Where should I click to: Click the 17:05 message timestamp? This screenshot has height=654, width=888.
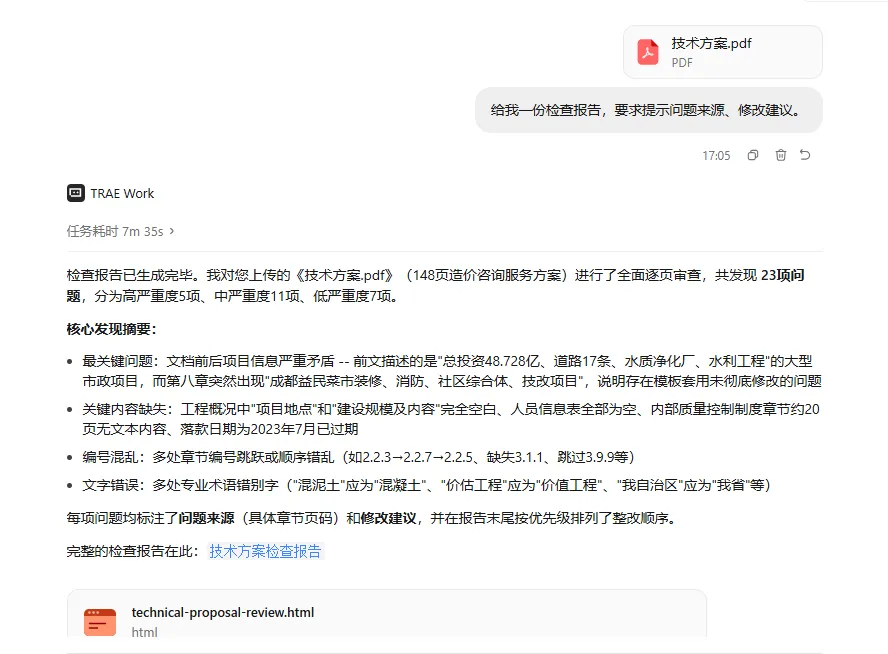point(716,155)
